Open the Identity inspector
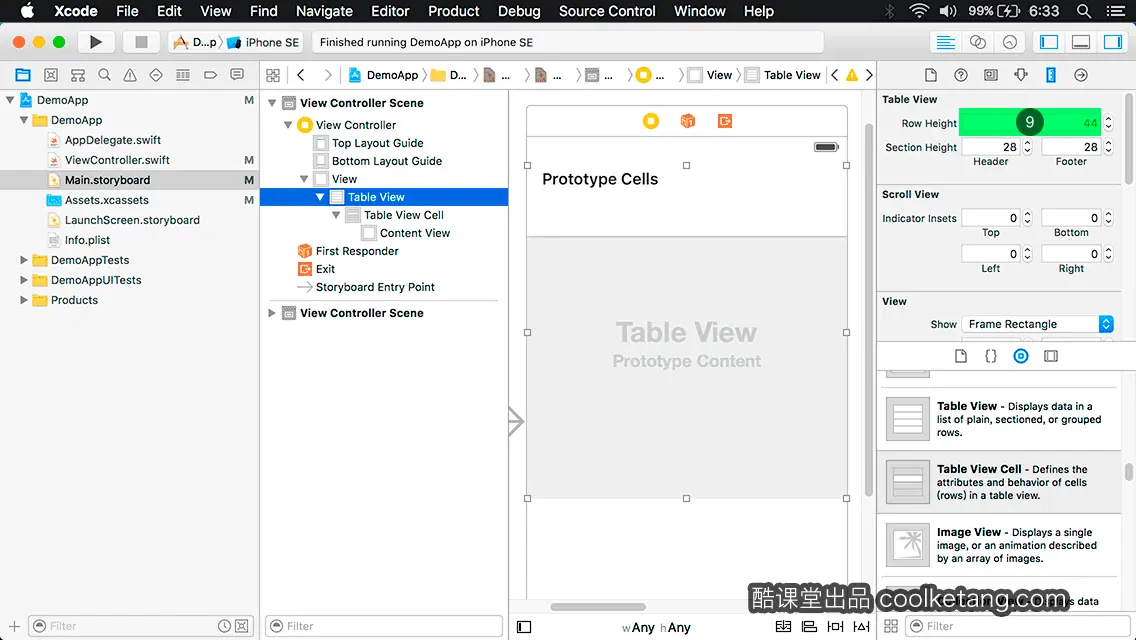 pos(990,75)
